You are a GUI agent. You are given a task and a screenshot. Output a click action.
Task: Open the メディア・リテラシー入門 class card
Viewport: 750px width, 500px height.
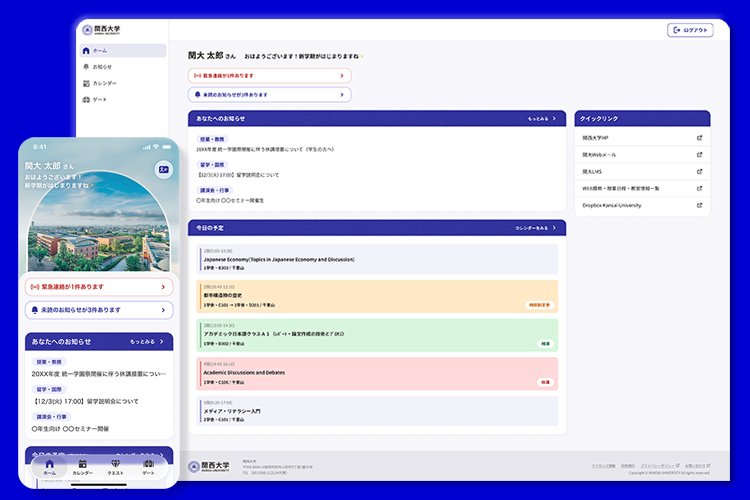pos(377,411)
